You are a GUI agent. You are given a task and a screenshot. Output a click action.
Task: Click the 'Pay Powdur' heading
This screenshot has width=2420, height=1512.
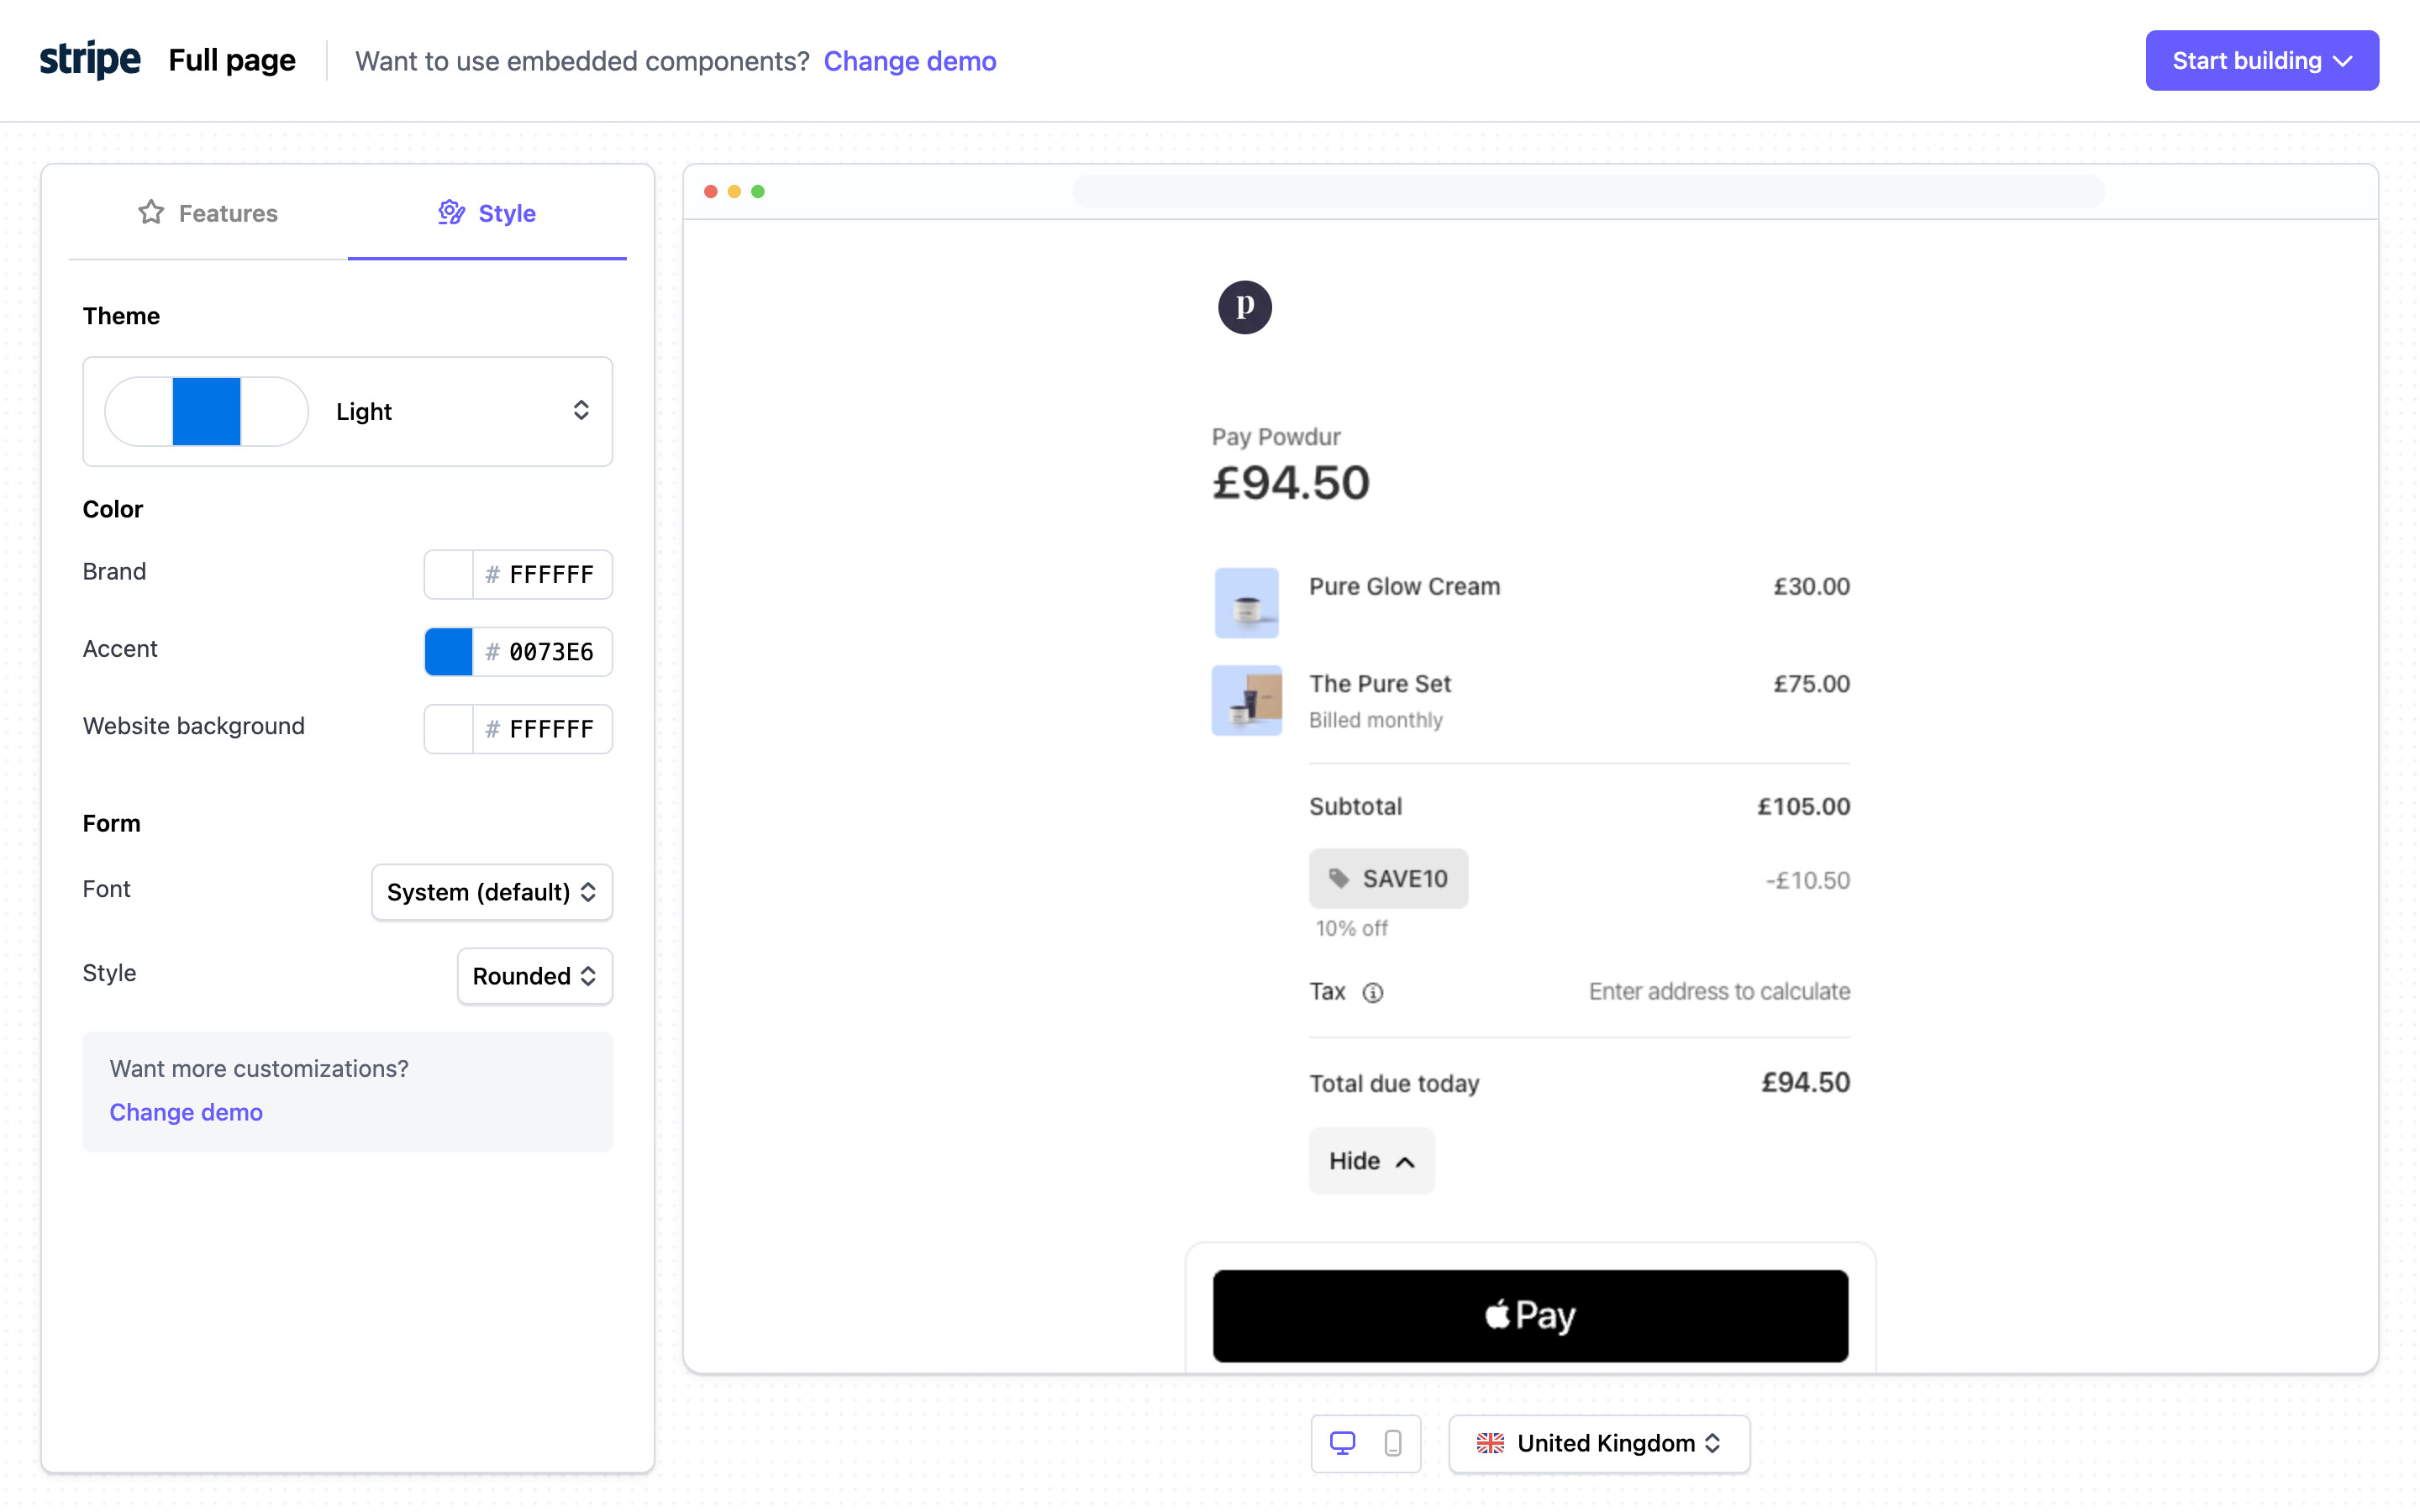[x=1276, y=437]
